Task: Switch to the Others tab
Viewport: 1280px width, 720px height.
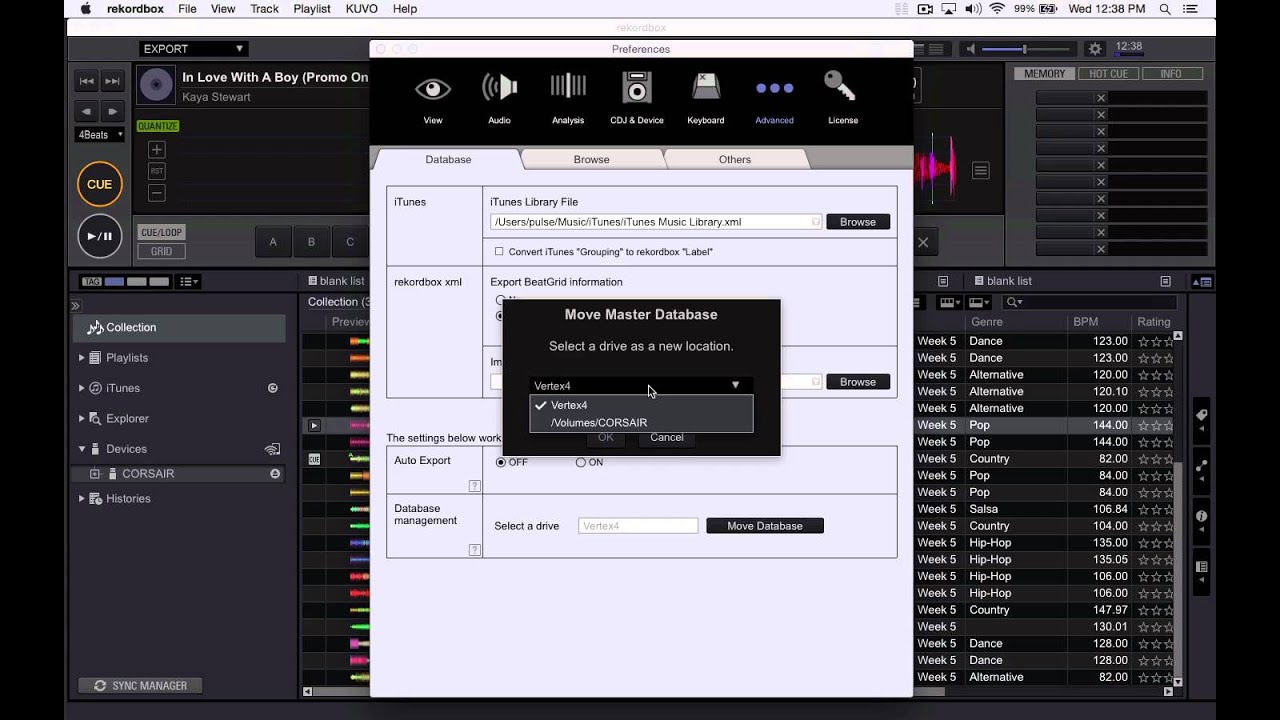Action: [734, 159]
